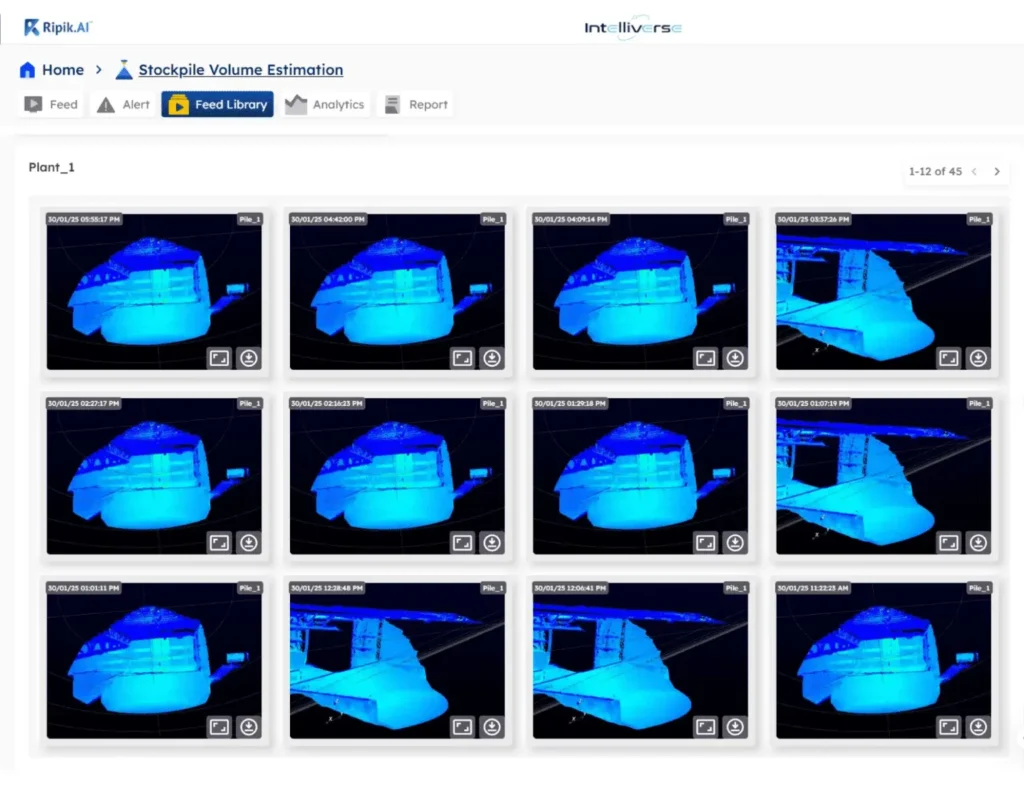This screenshot has width=1024, height=806.
Task: Select the Analytics tab
Action: coord(325,104)
